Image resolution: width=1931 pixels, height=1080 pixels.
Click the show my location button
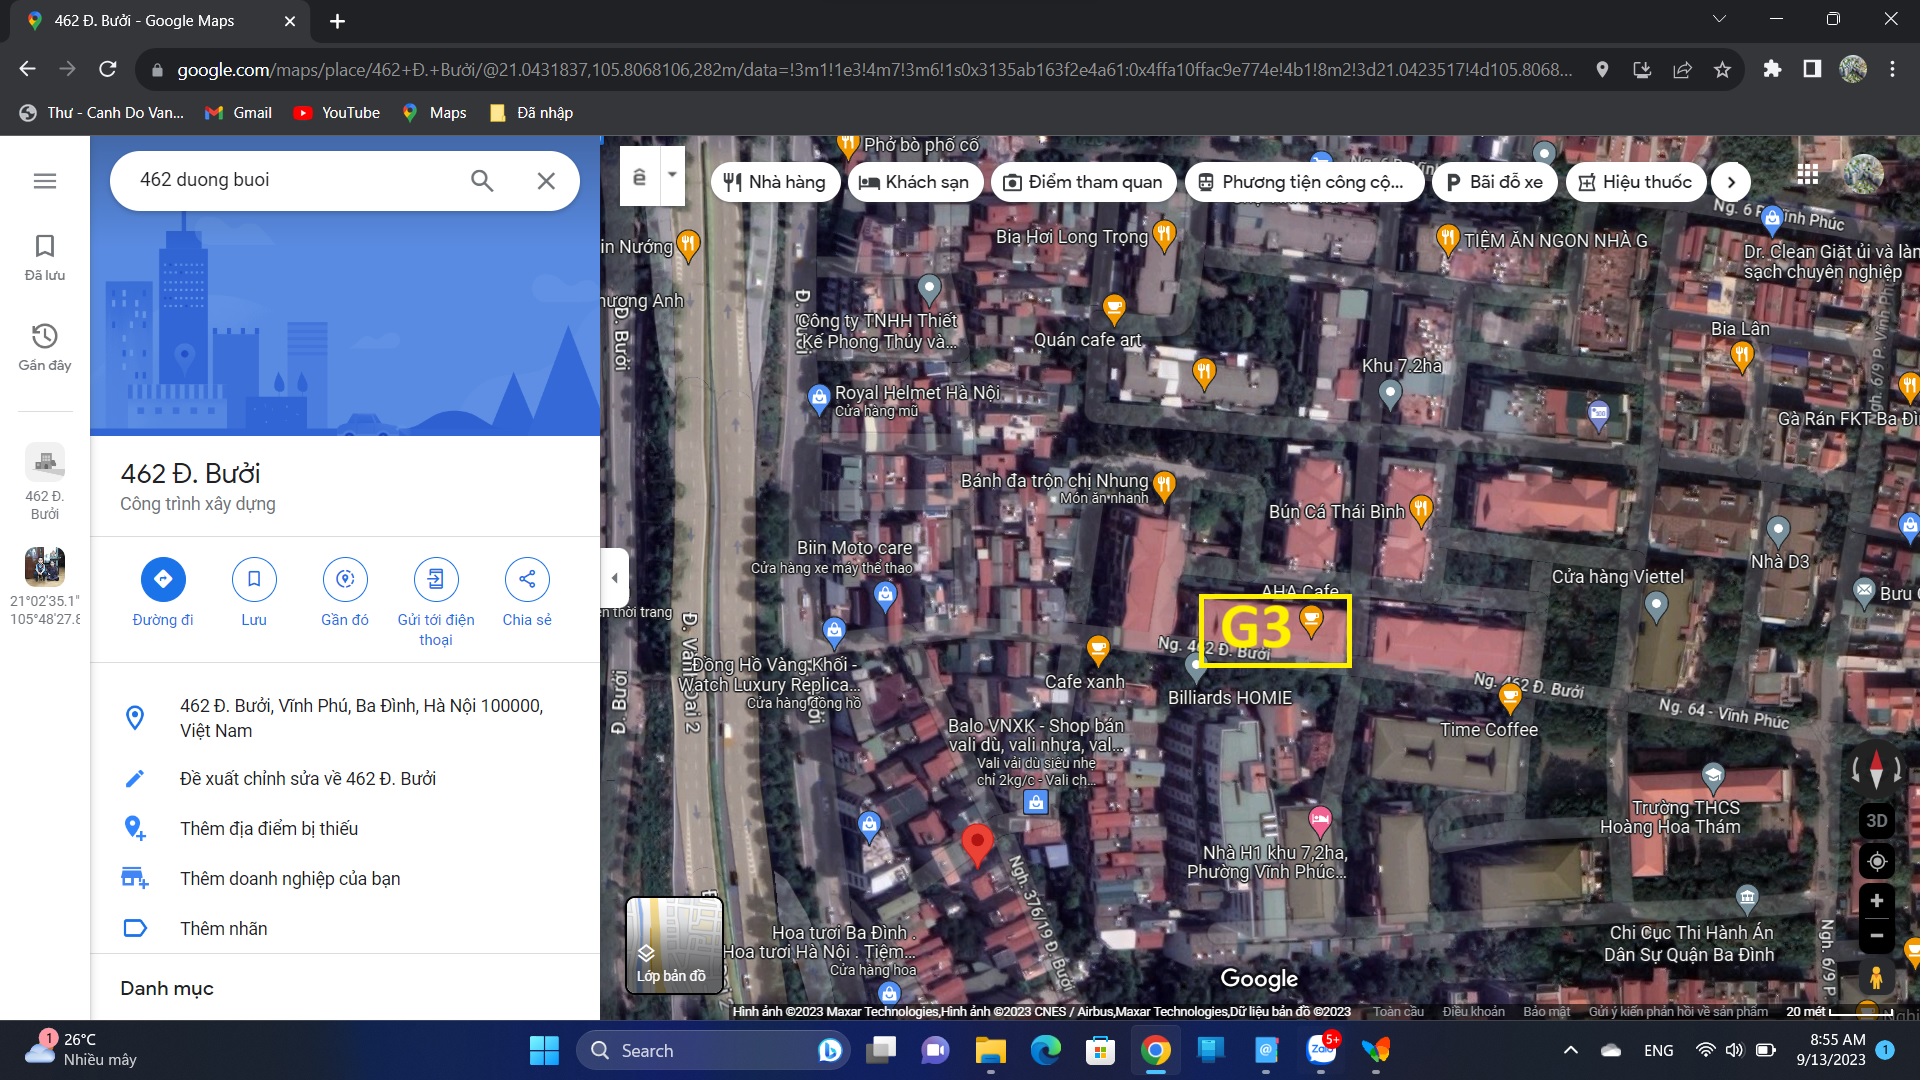coord(1877,862)
